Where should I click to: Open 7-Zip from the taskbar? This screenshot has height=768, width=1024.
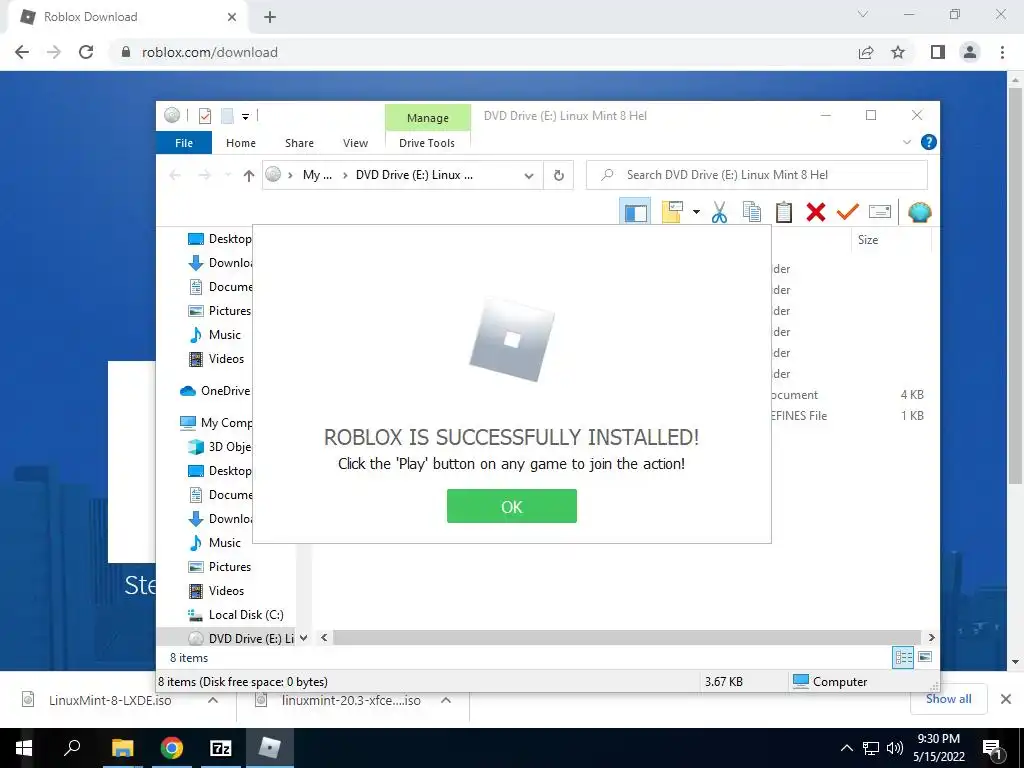click(x=220, y=748)
